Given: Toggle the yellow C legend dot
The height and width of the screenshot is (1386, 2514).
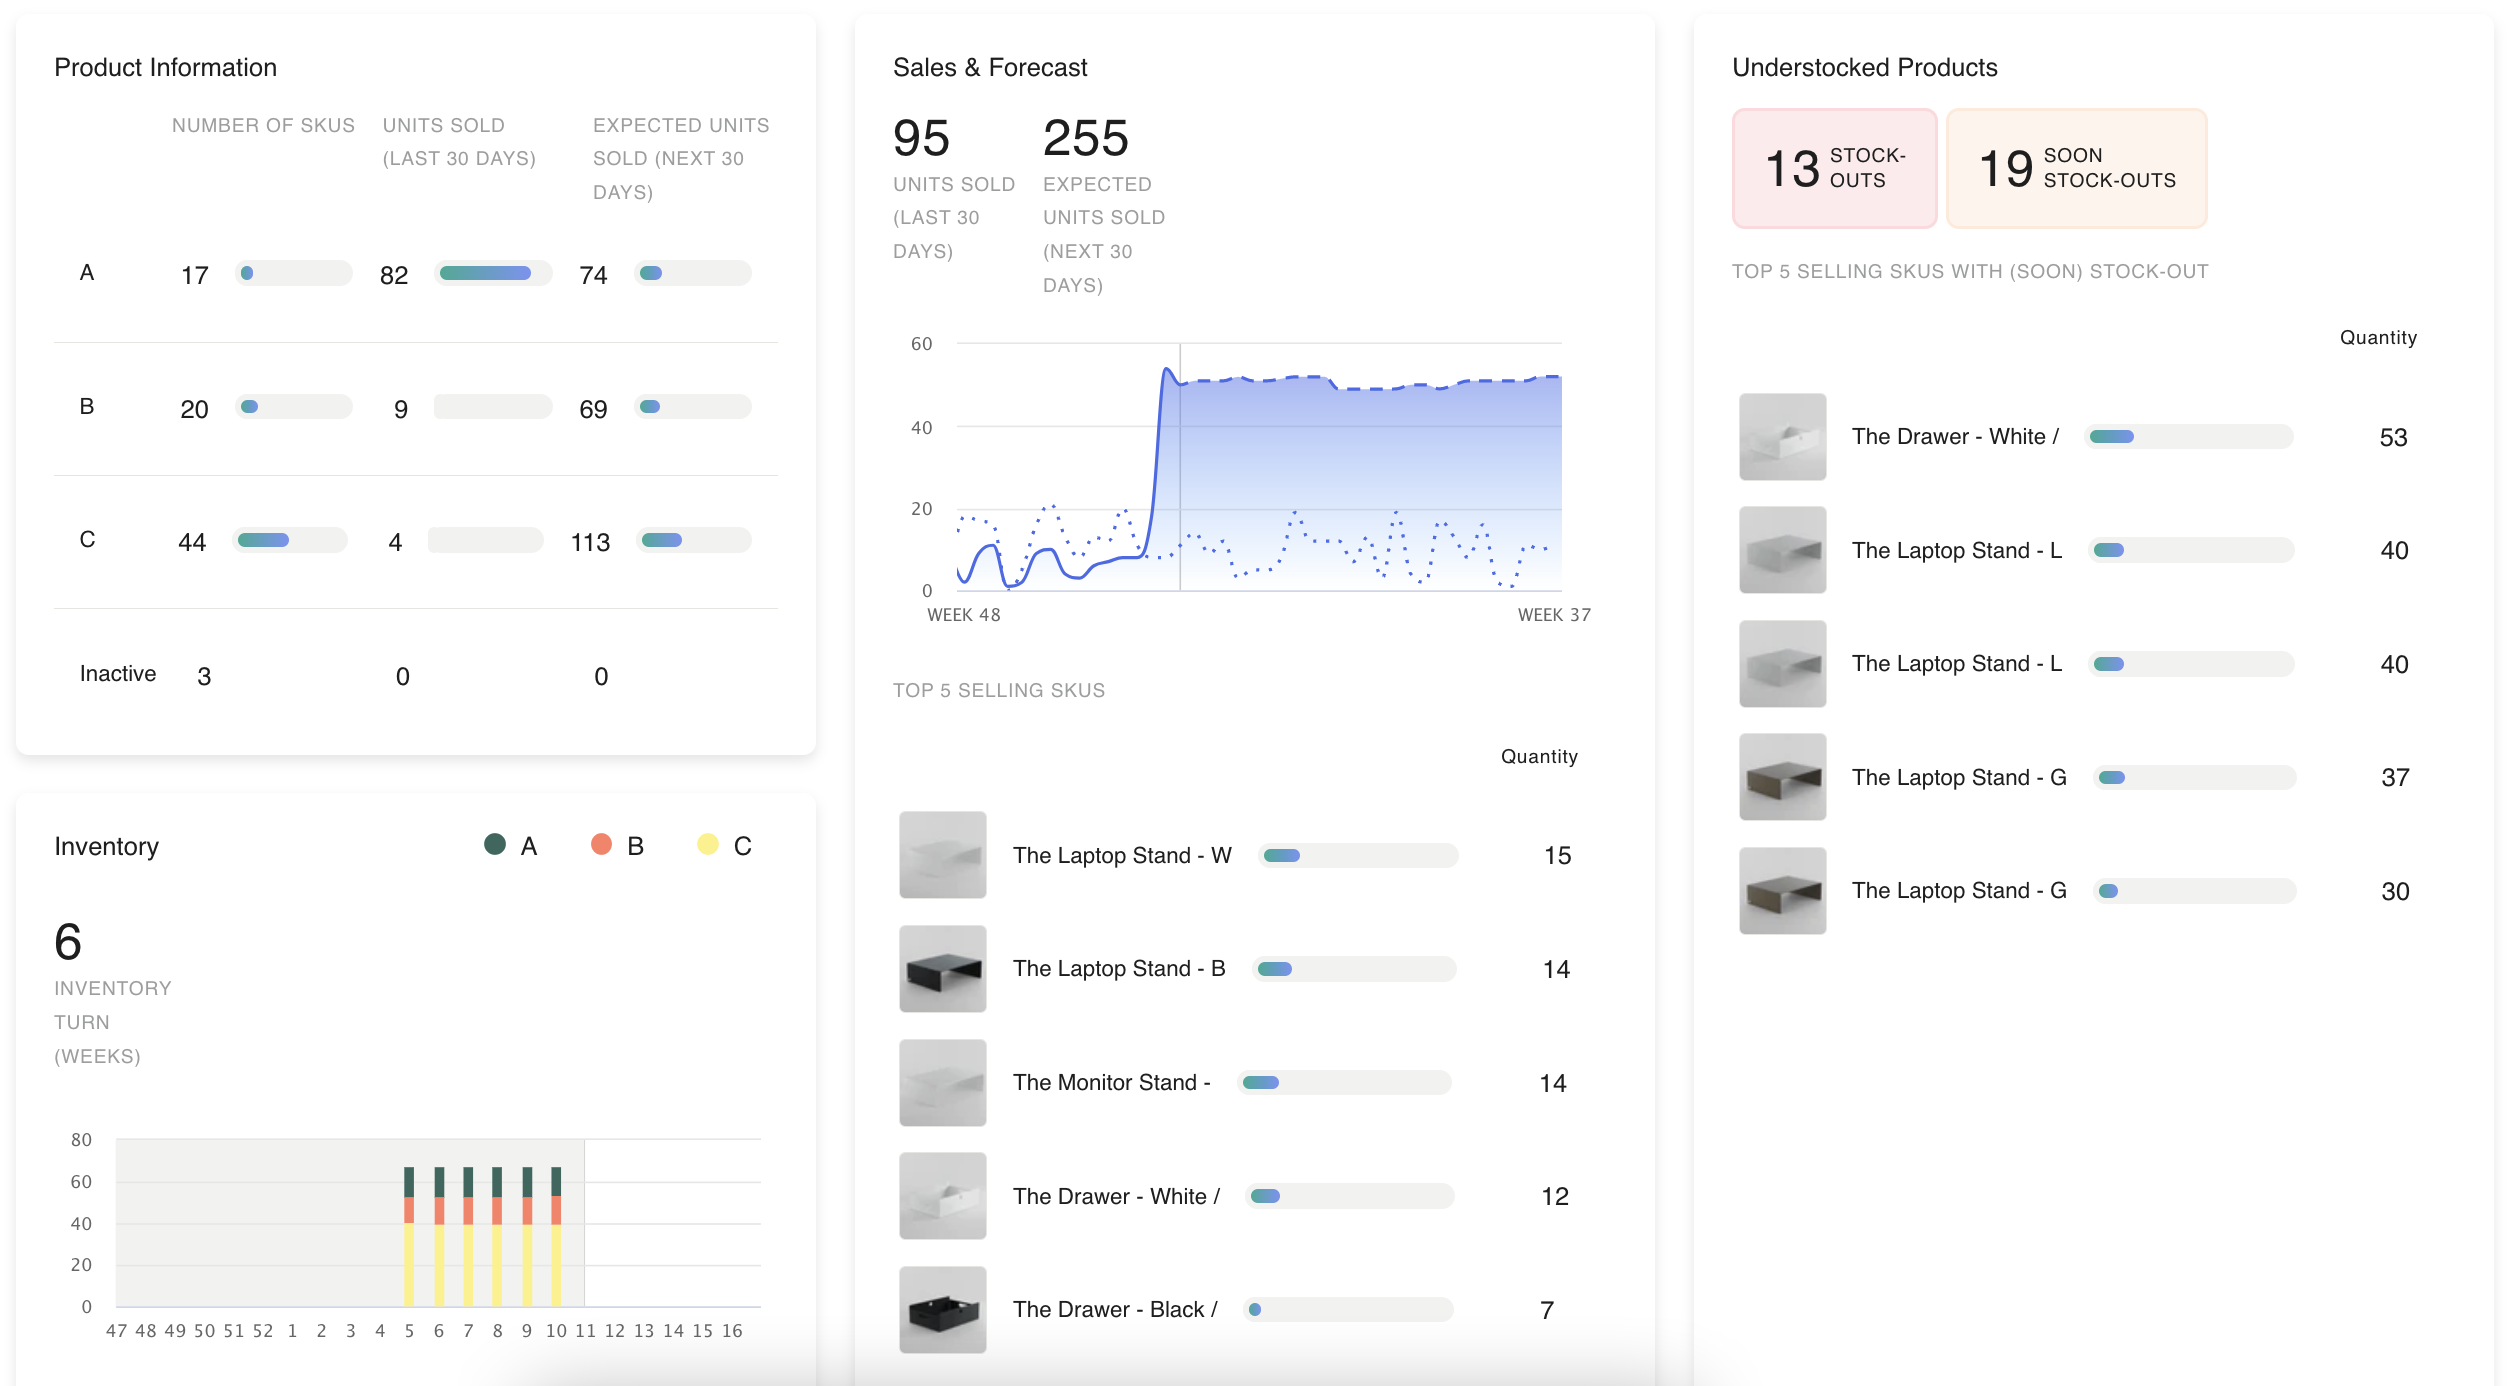Looking at the screenshot, I should tap(708, 845).
